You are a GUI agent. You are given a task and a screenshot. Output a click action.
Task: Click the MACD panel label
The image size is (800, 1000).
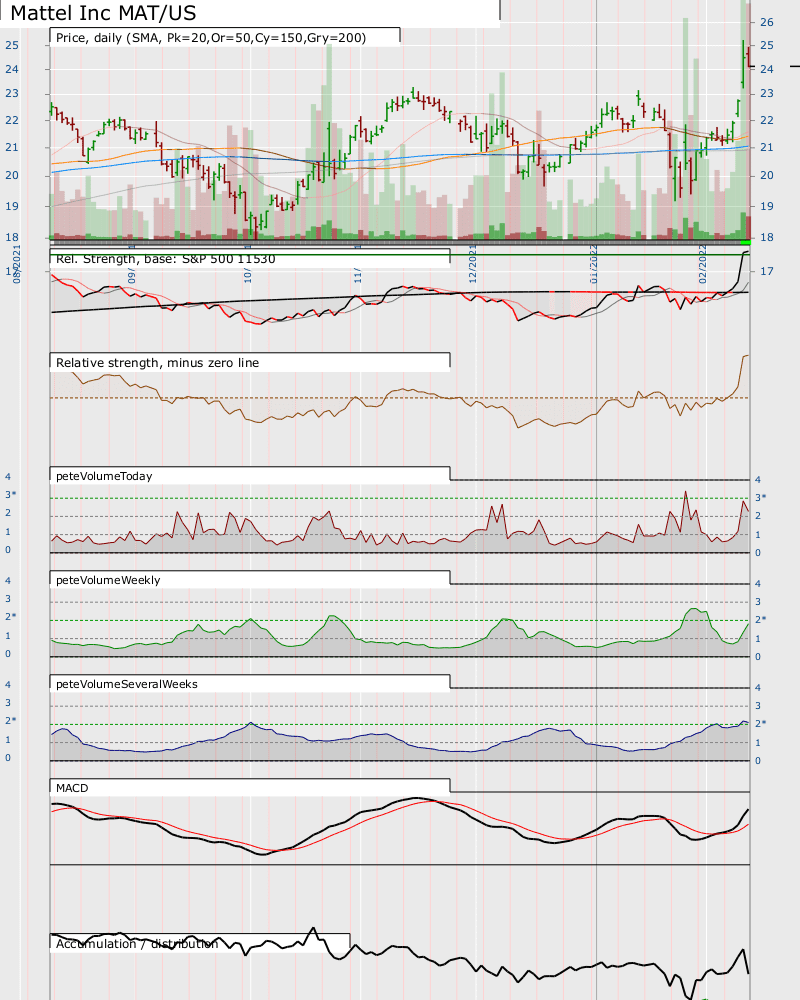[72, 788]
